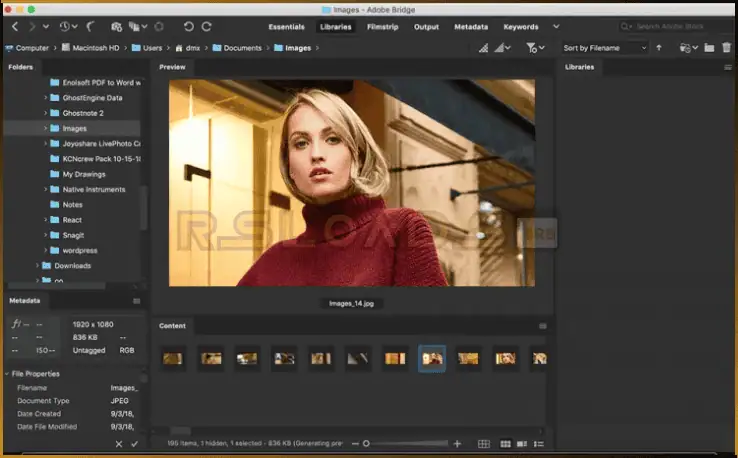Apply metadata changes with checkmark

[135, 444]
